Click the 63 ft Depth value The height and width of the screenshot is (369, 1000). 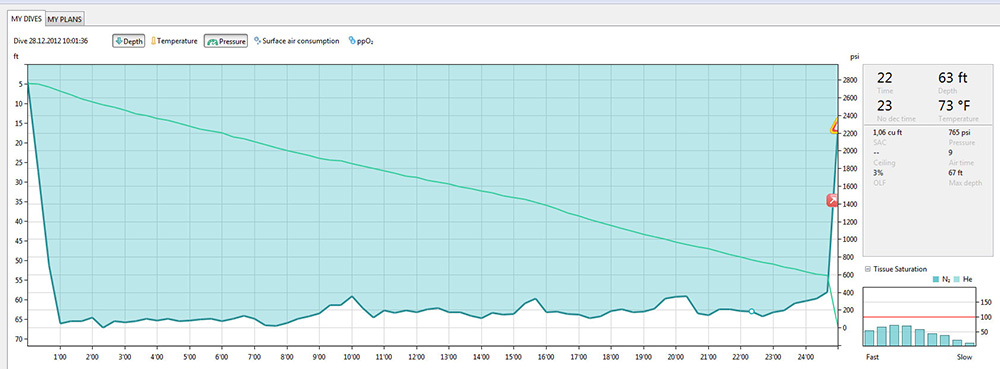953,78
